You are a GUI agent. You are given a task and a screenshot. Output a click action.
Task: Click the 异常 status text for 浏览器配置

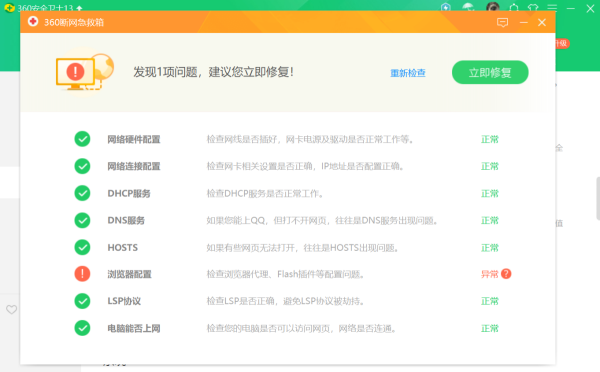[489, 274]
